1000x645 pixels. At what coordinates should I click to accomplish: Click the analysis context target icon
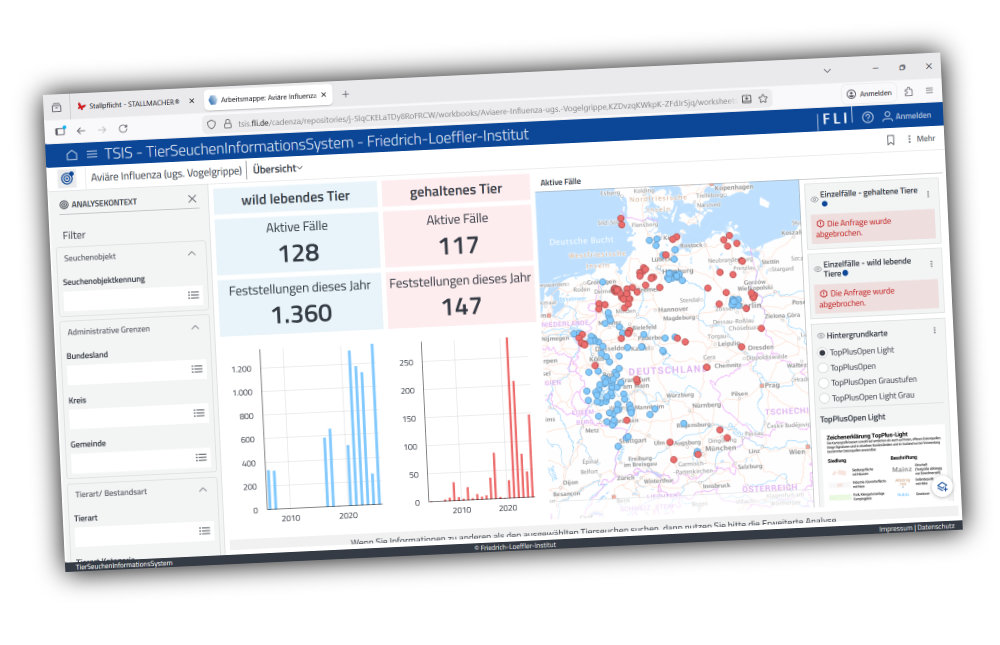pyautogui.click(x=67, y=178)
